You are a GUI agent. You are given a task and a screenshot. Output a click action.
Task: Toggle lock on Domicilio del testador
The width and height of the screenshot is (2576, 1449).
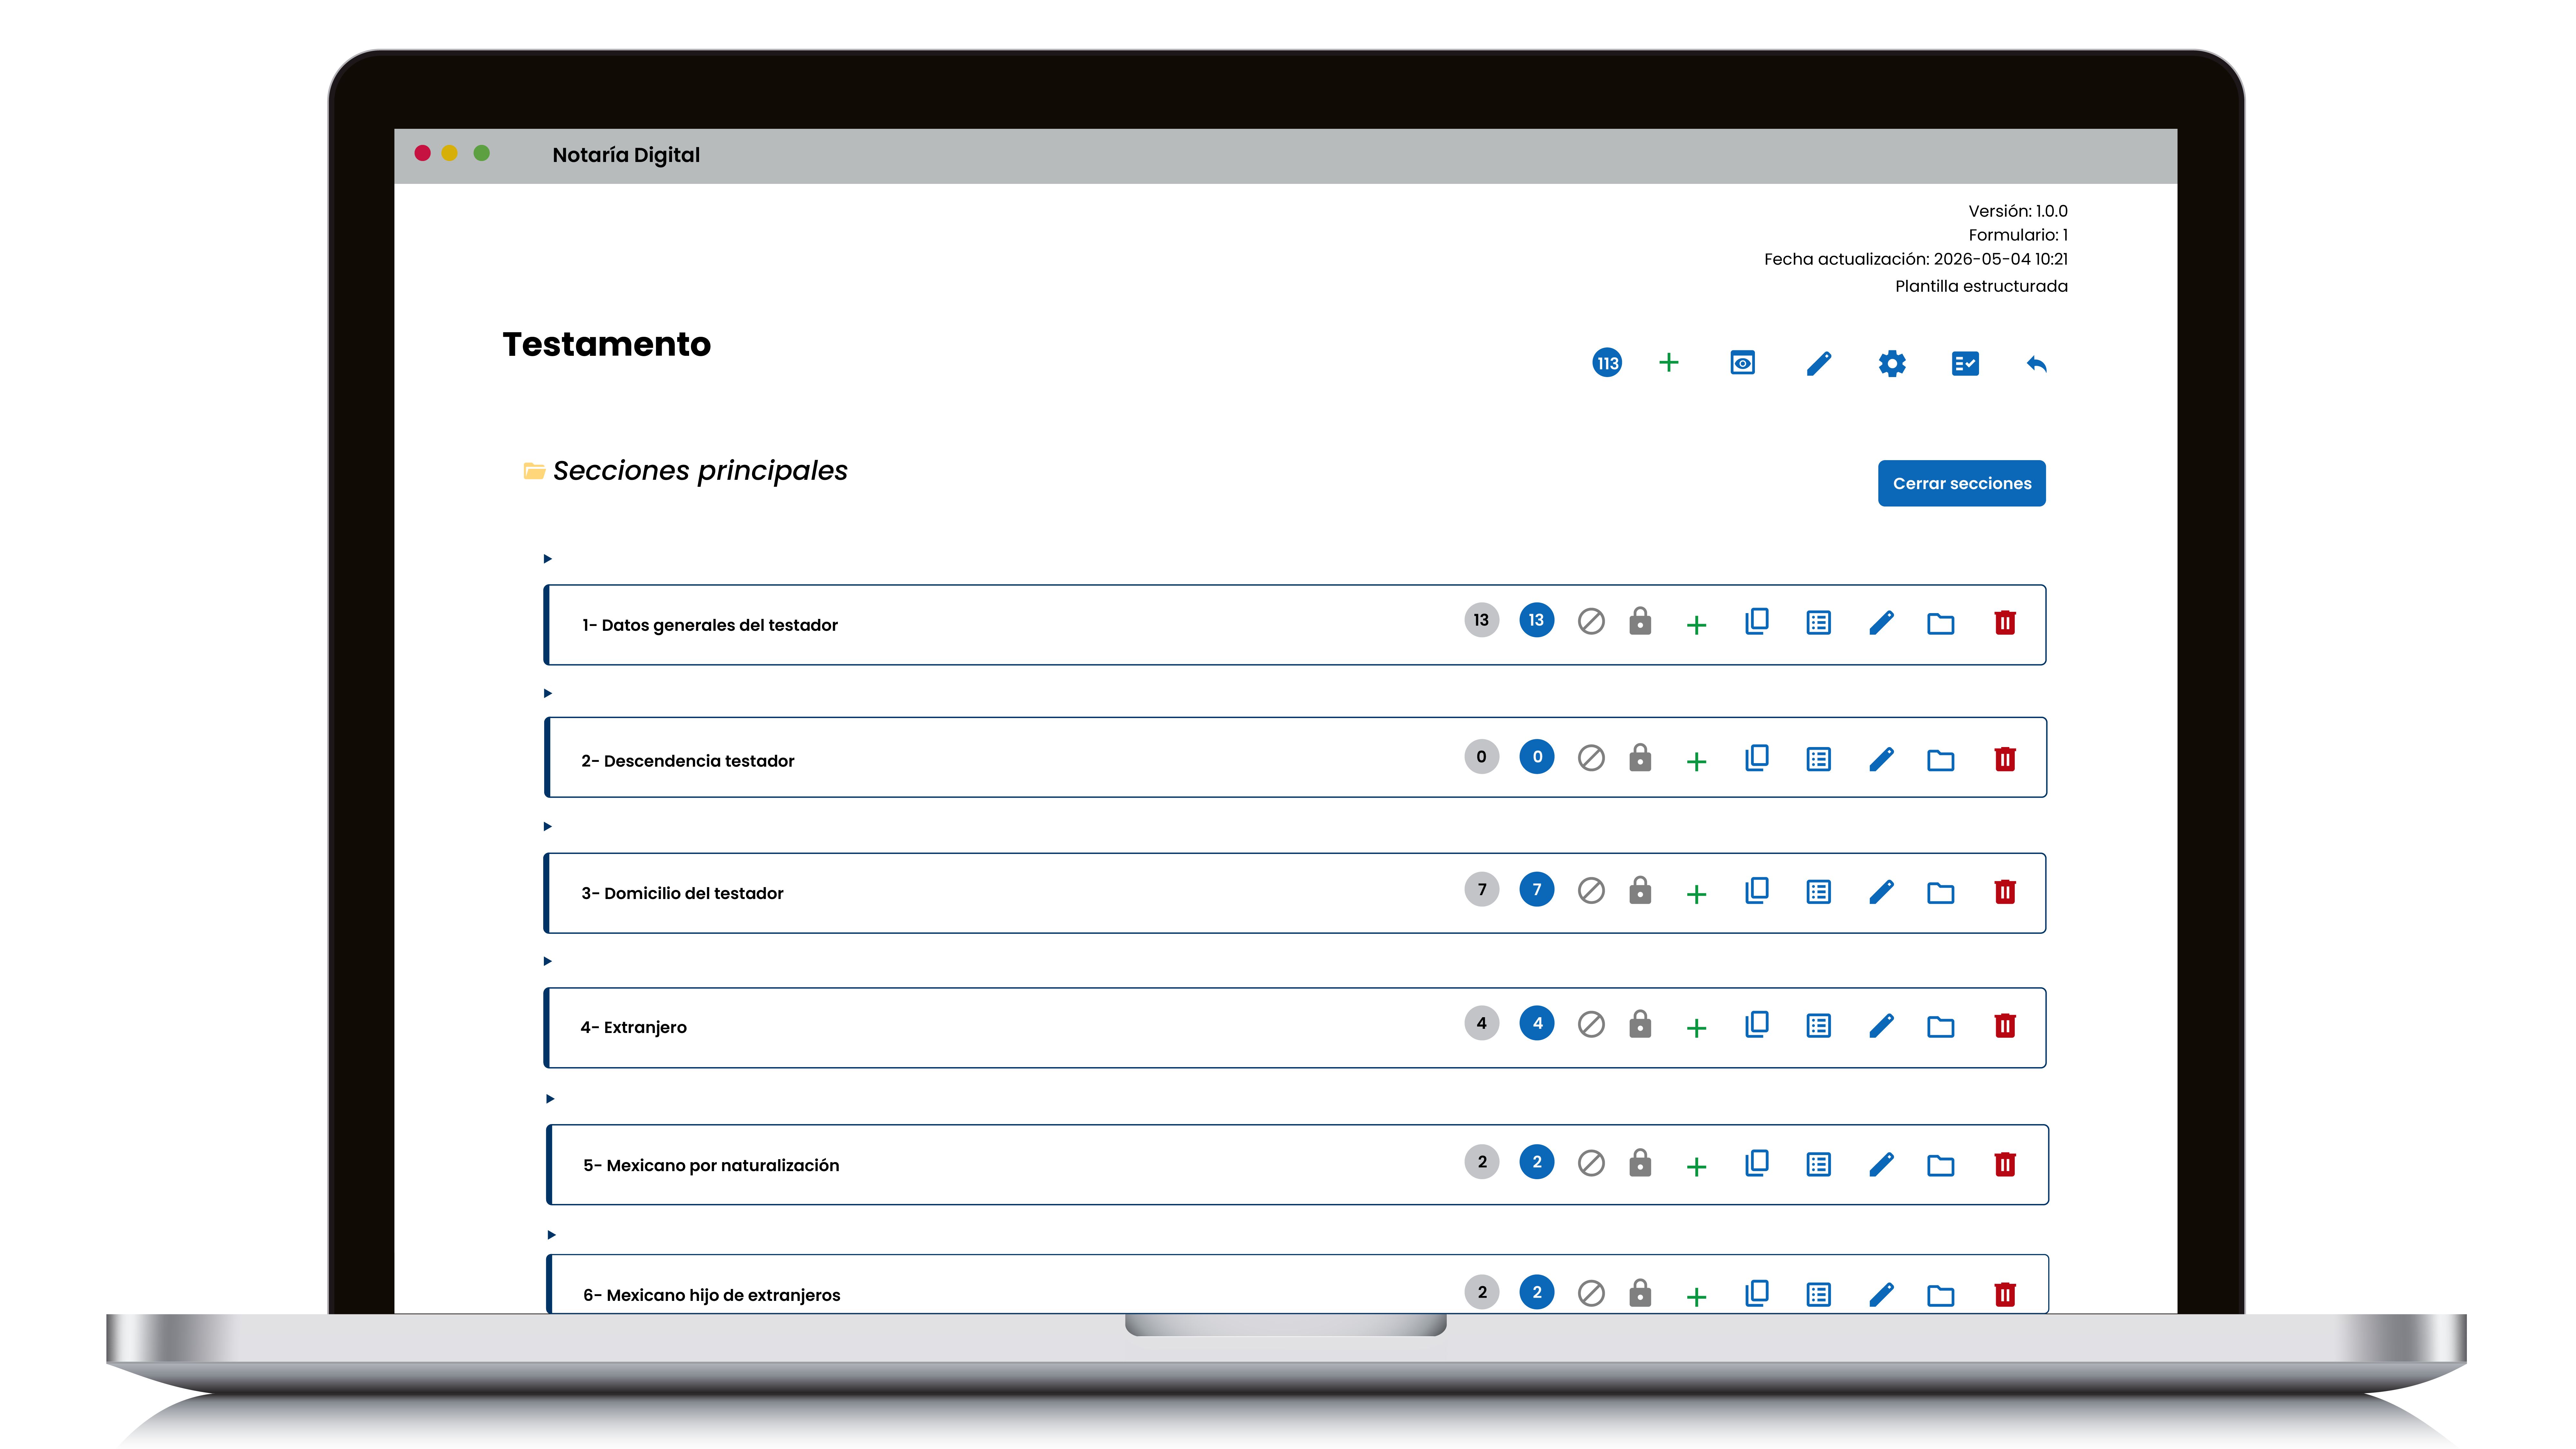pos(1640,890)
